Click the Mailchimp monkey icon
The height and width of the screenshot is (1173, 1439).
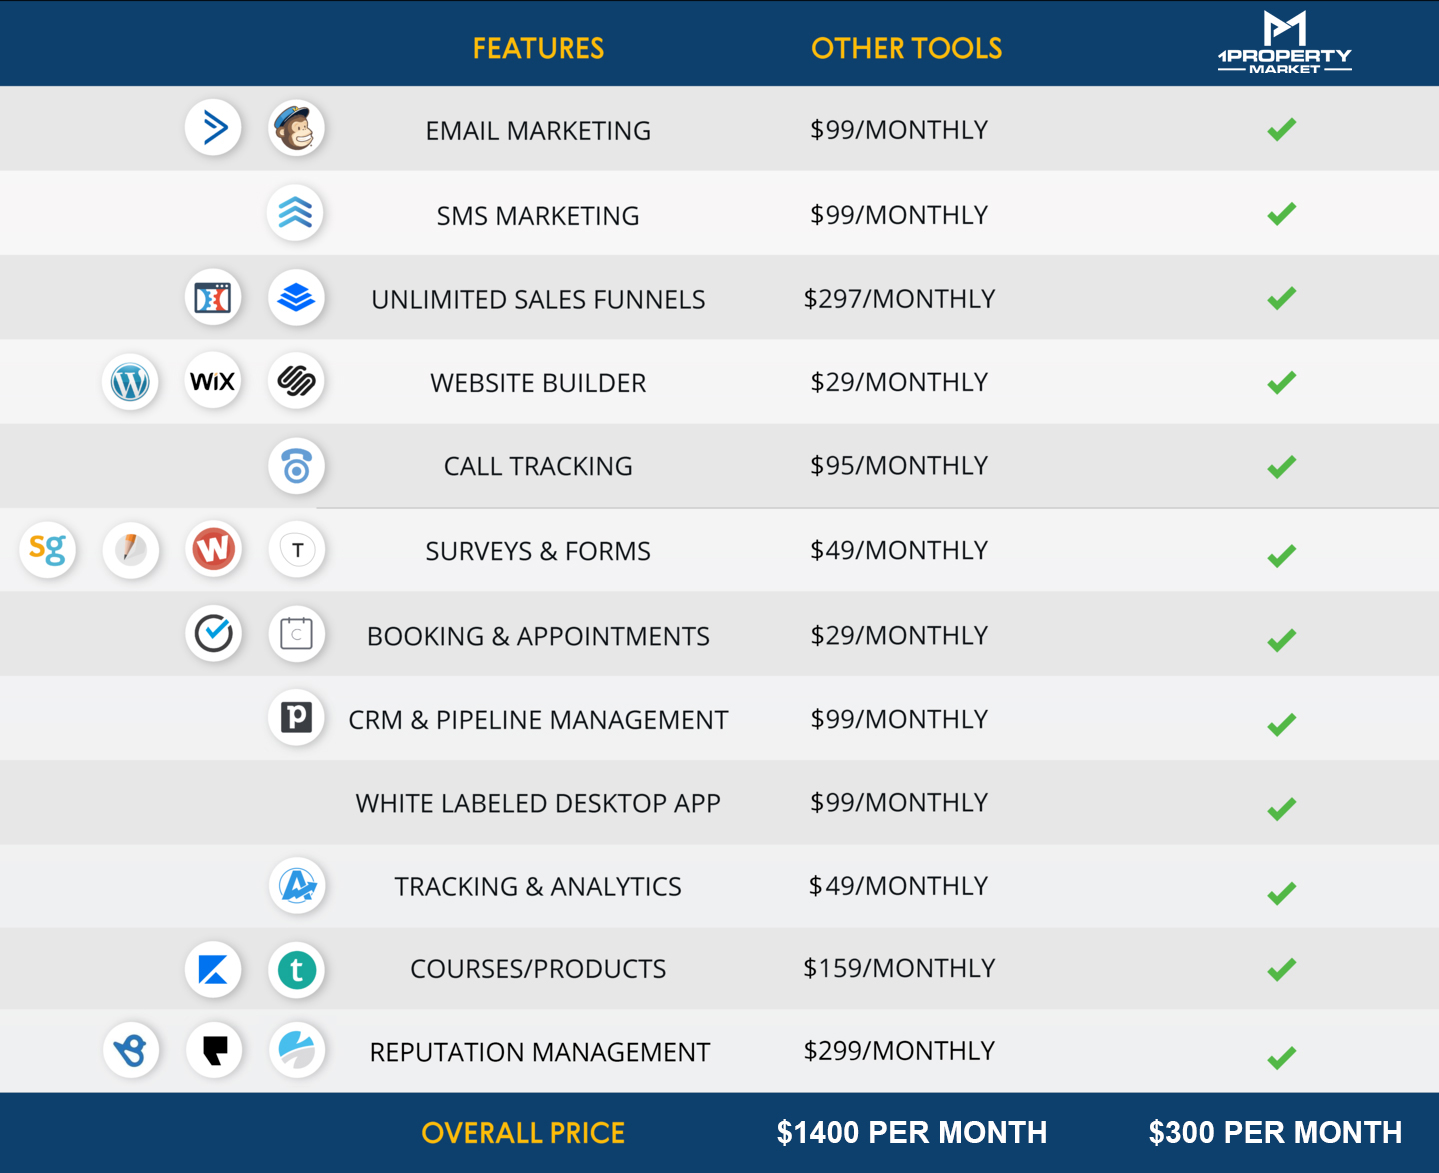[296, 128]
